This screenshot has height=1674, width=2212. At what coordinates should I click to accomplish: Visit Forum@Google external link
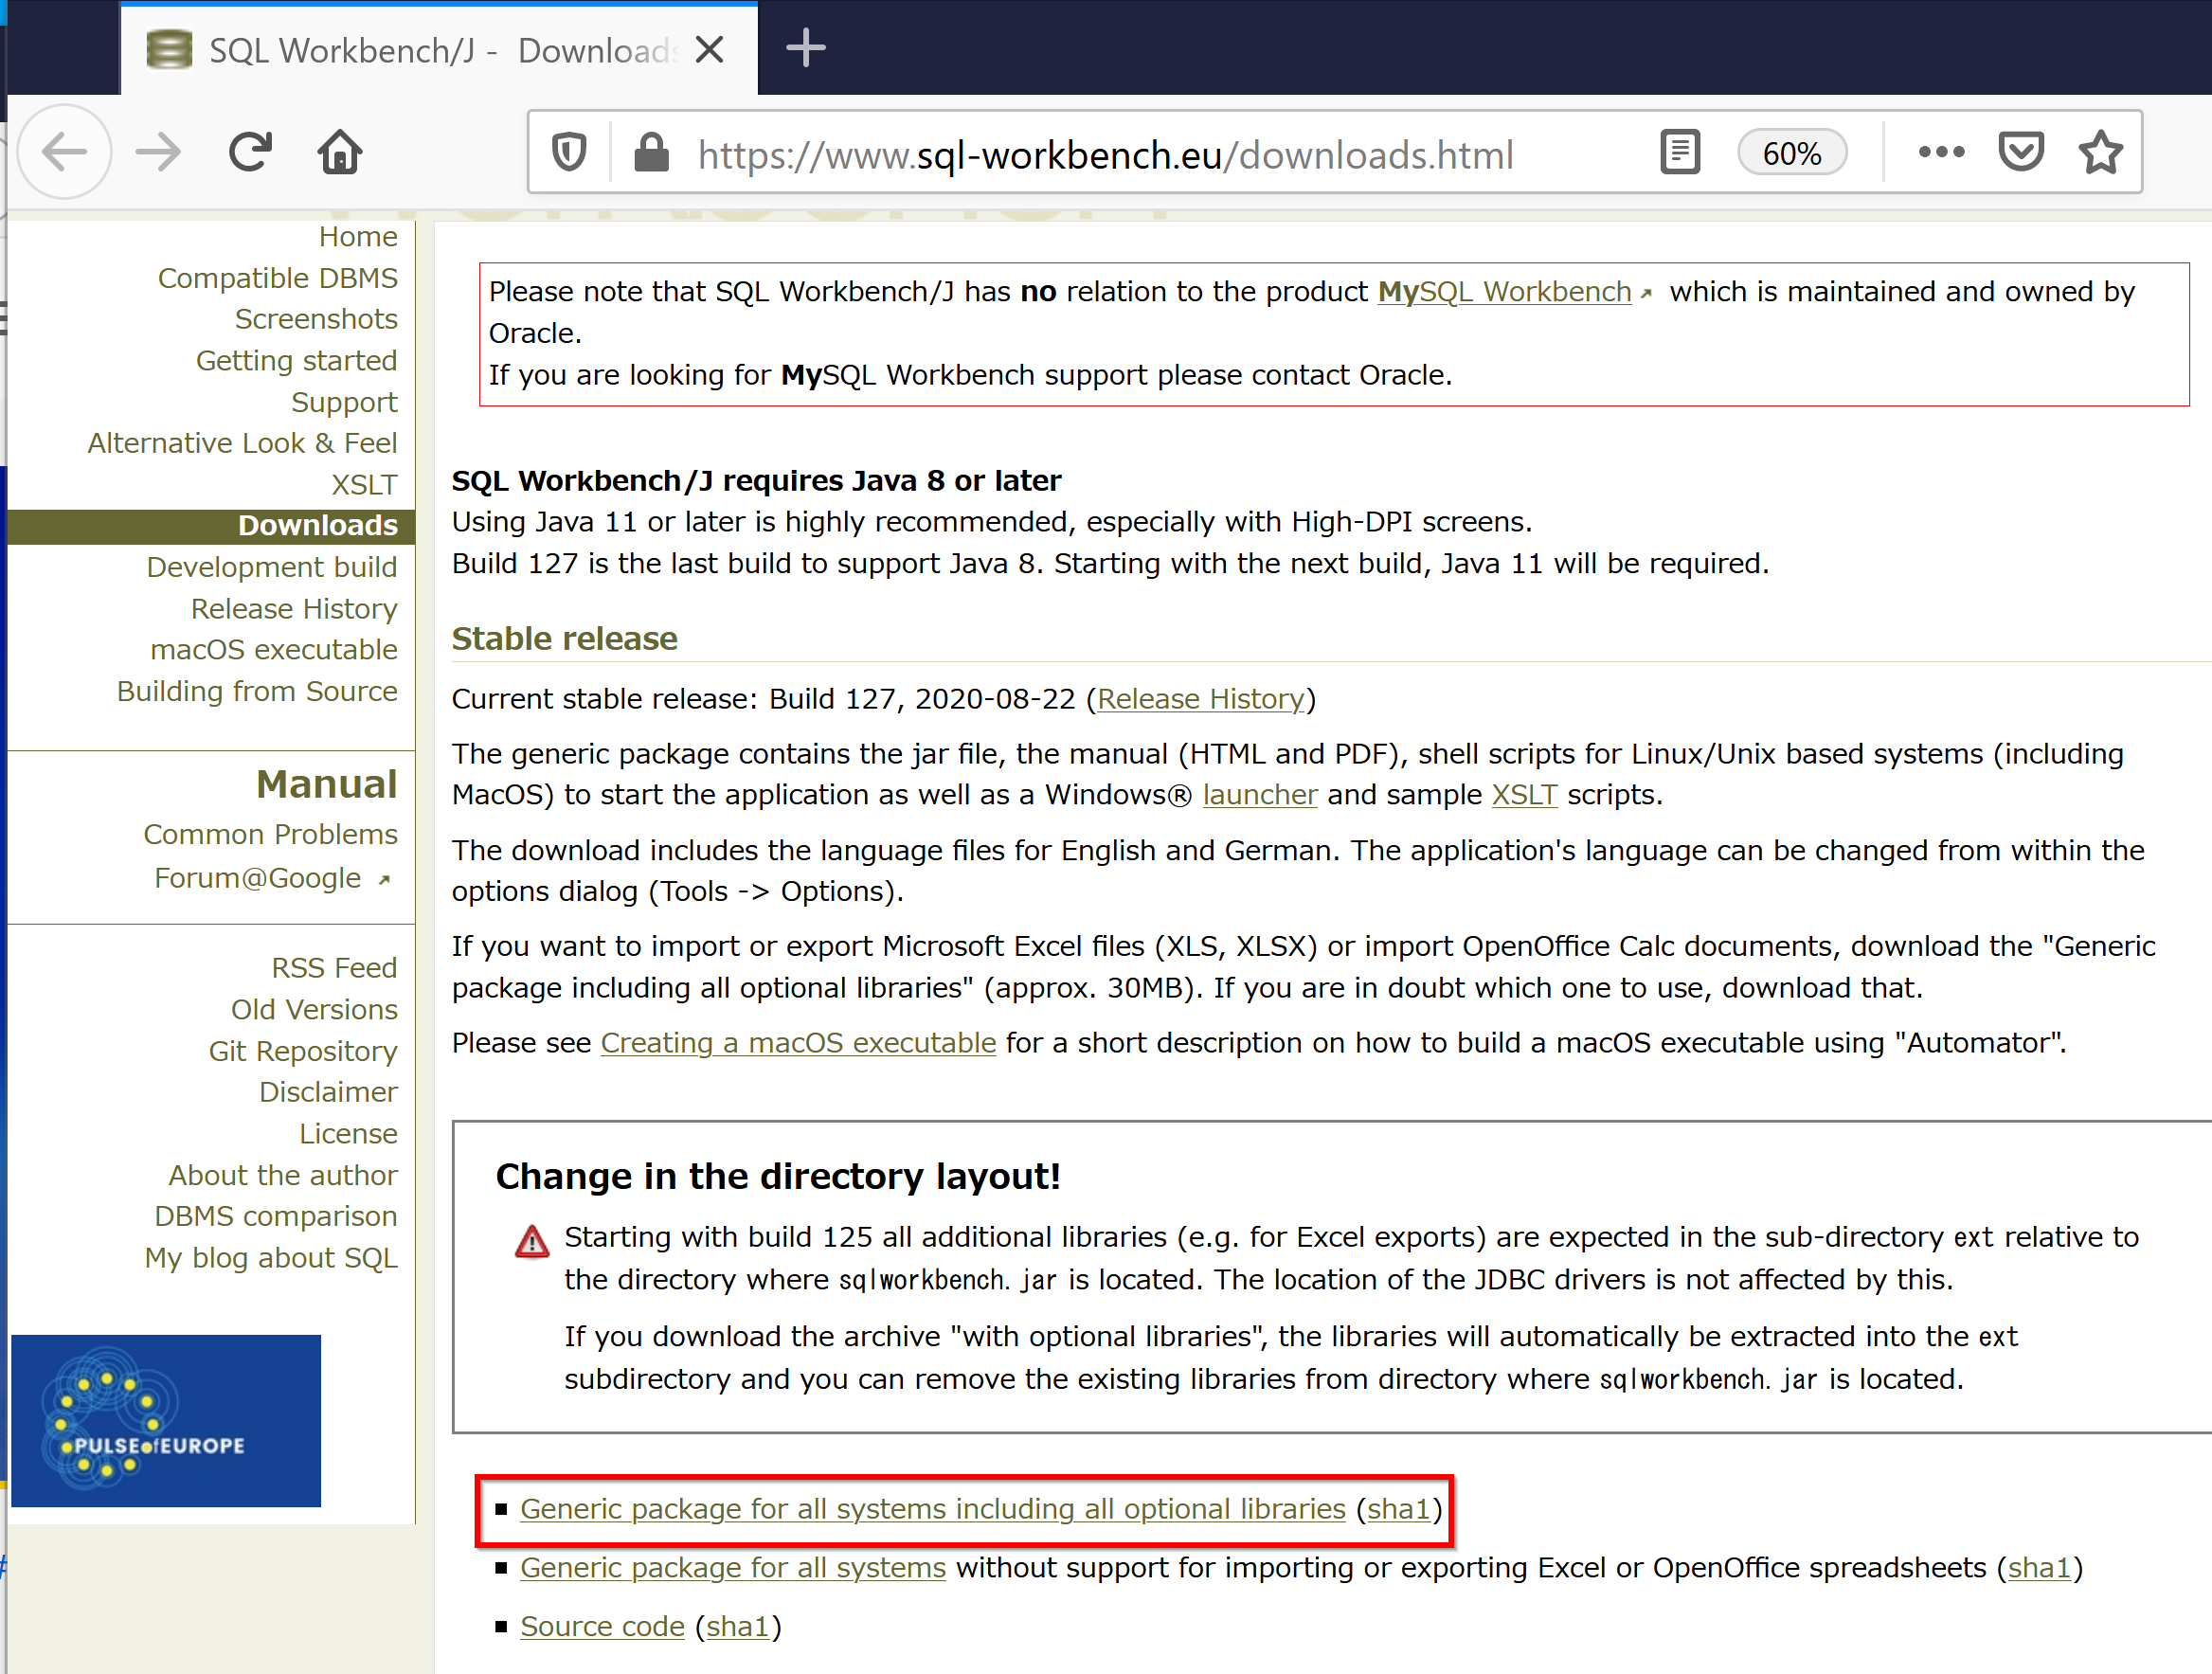point(272,878)
